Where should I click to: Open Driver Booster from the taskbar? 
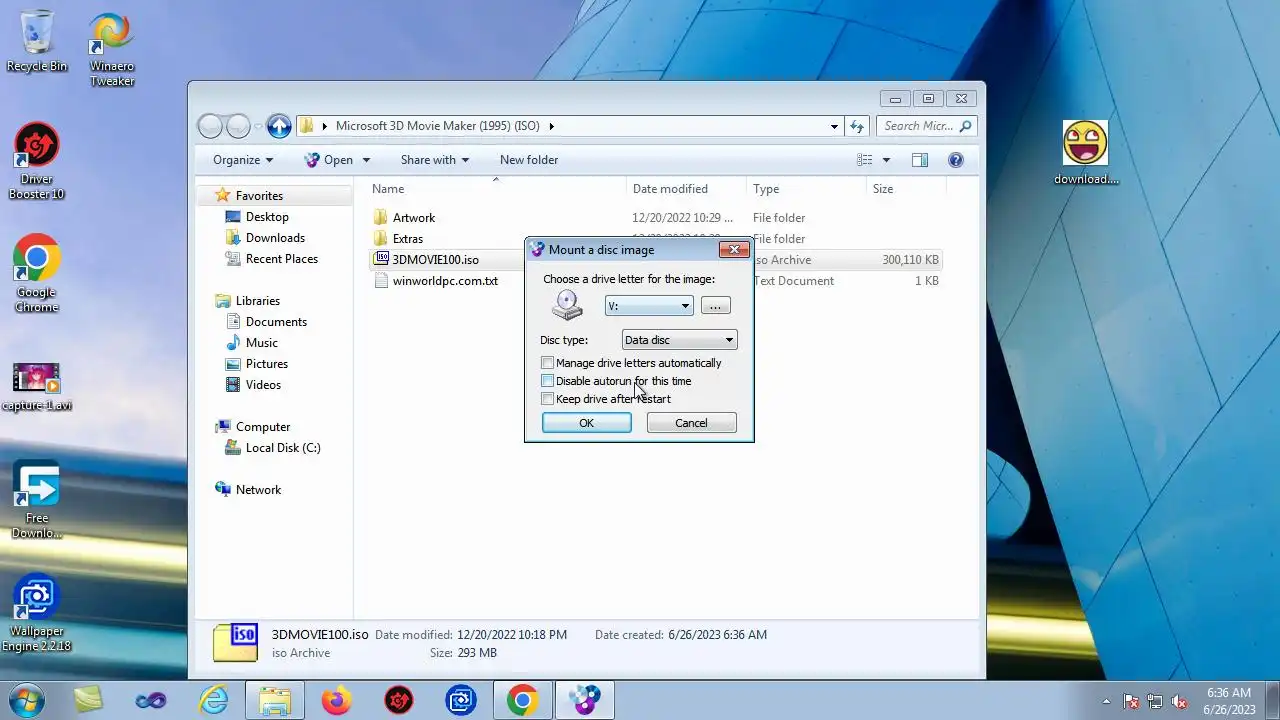coord(399,700)
